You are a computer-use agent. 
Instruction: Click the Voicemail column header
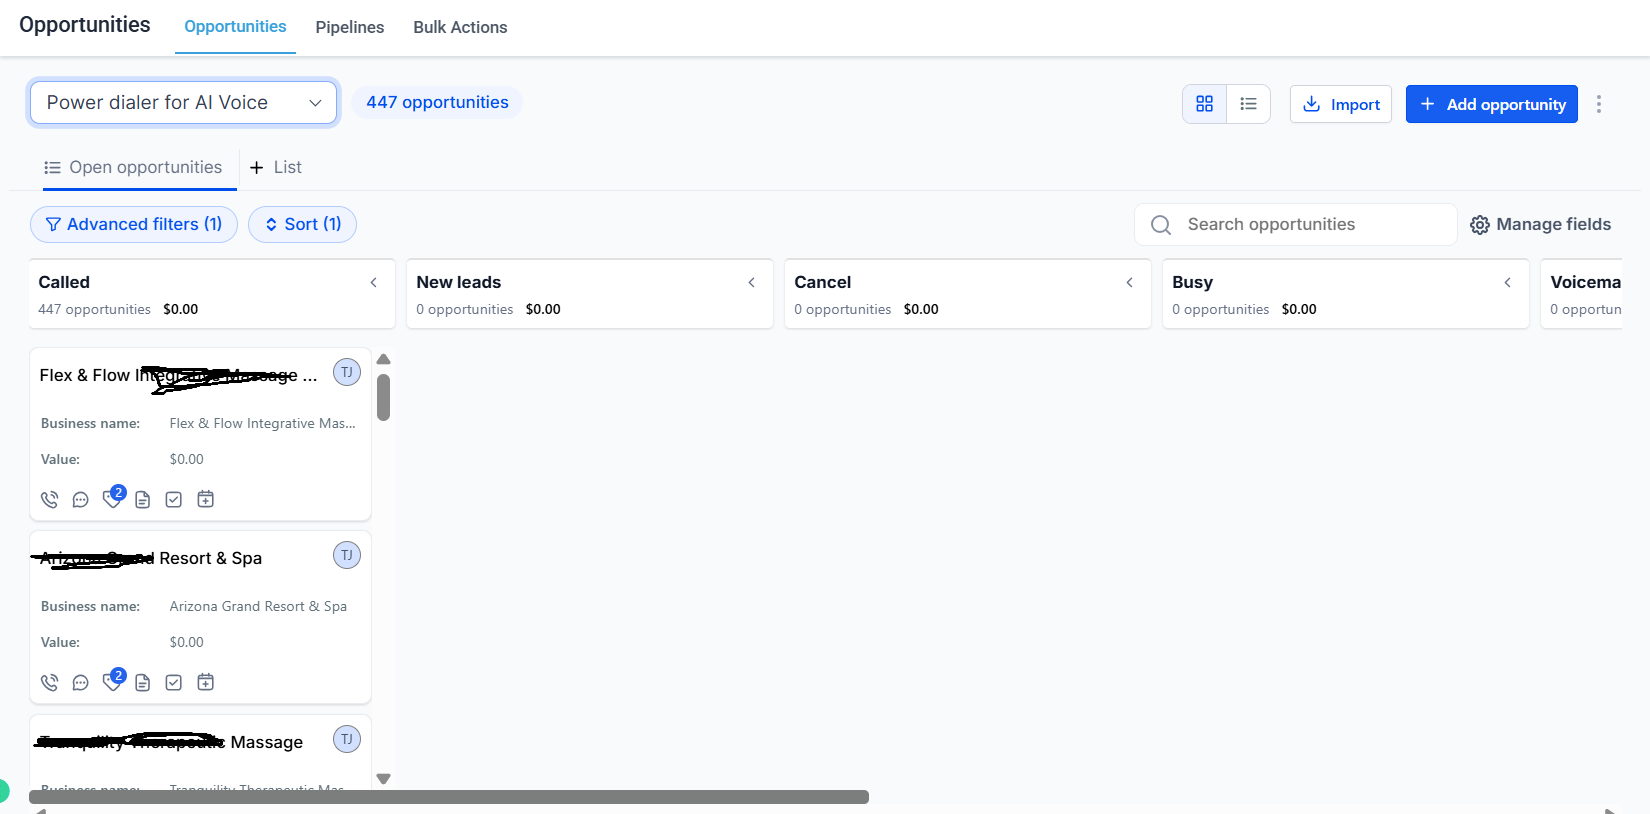[1585, 282]
